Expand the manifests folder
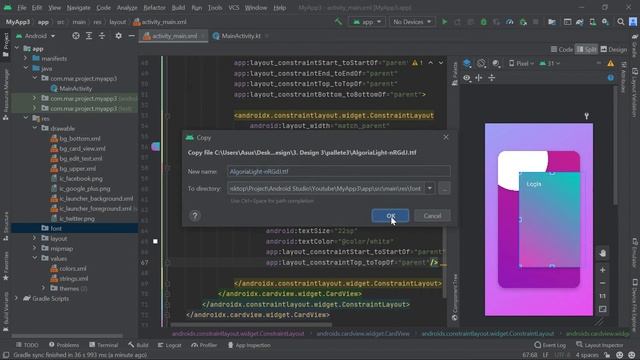This screenshot has width=640, height=360. click(x=26, y=58)
